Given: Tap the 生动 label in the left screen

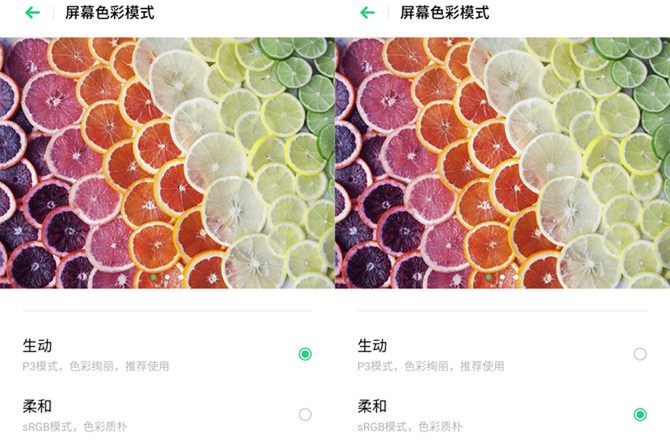Looking at the screenshot, I should pos(37,345).
